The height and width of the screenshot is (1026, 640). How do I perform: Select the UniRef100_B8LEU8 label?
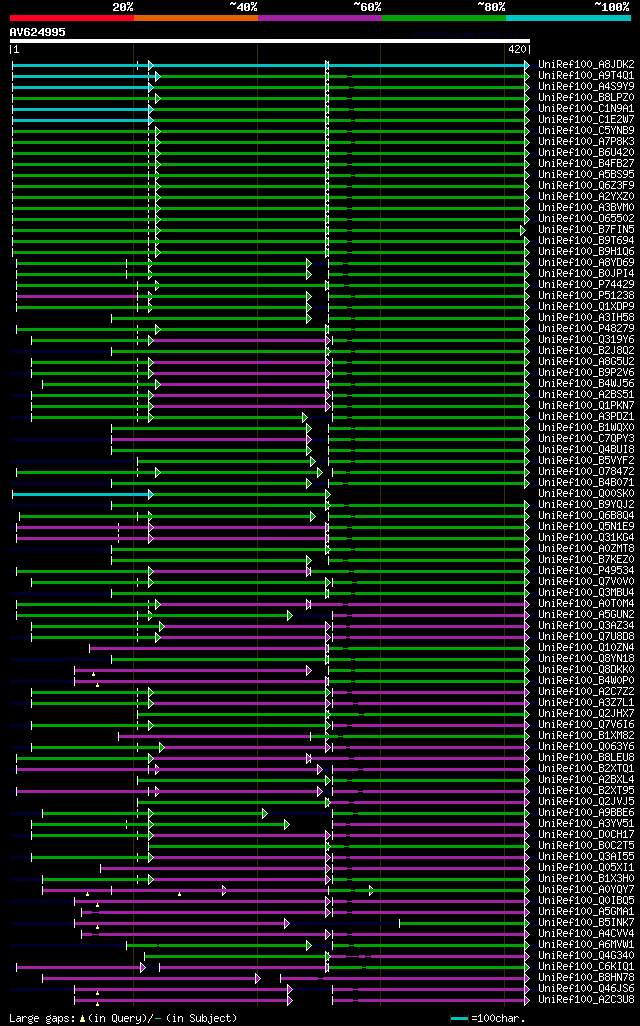coord(586,758)
